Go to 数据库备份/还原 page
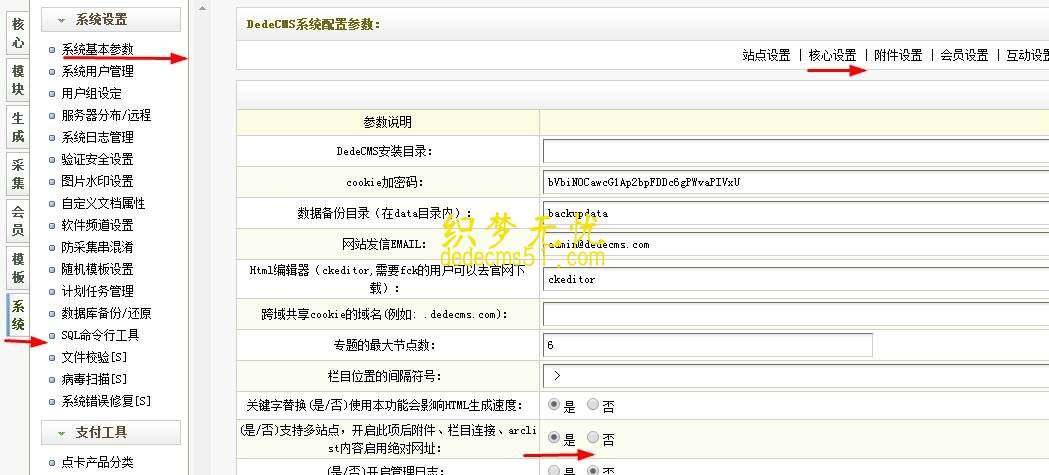The image size is (1049, 475). pos(106,313)
